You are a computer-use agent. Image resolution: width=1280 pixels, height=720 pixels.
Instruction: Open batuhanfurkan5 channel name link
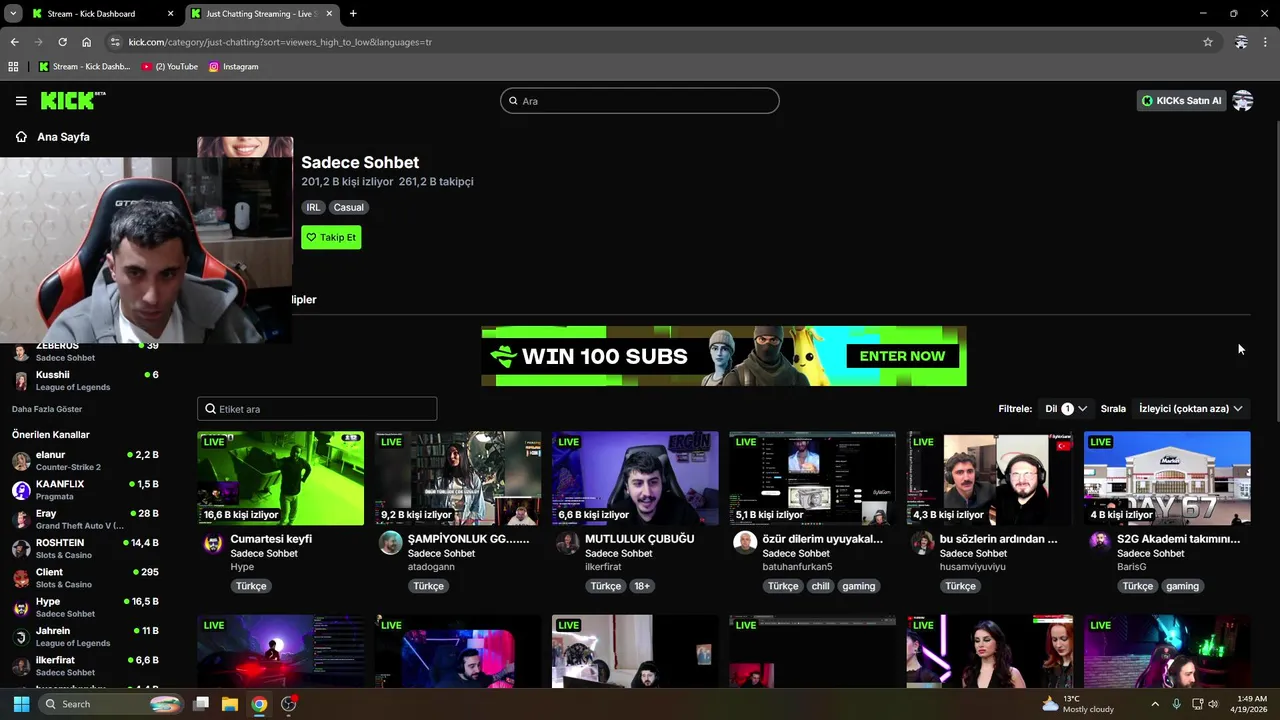coord(797,567)
